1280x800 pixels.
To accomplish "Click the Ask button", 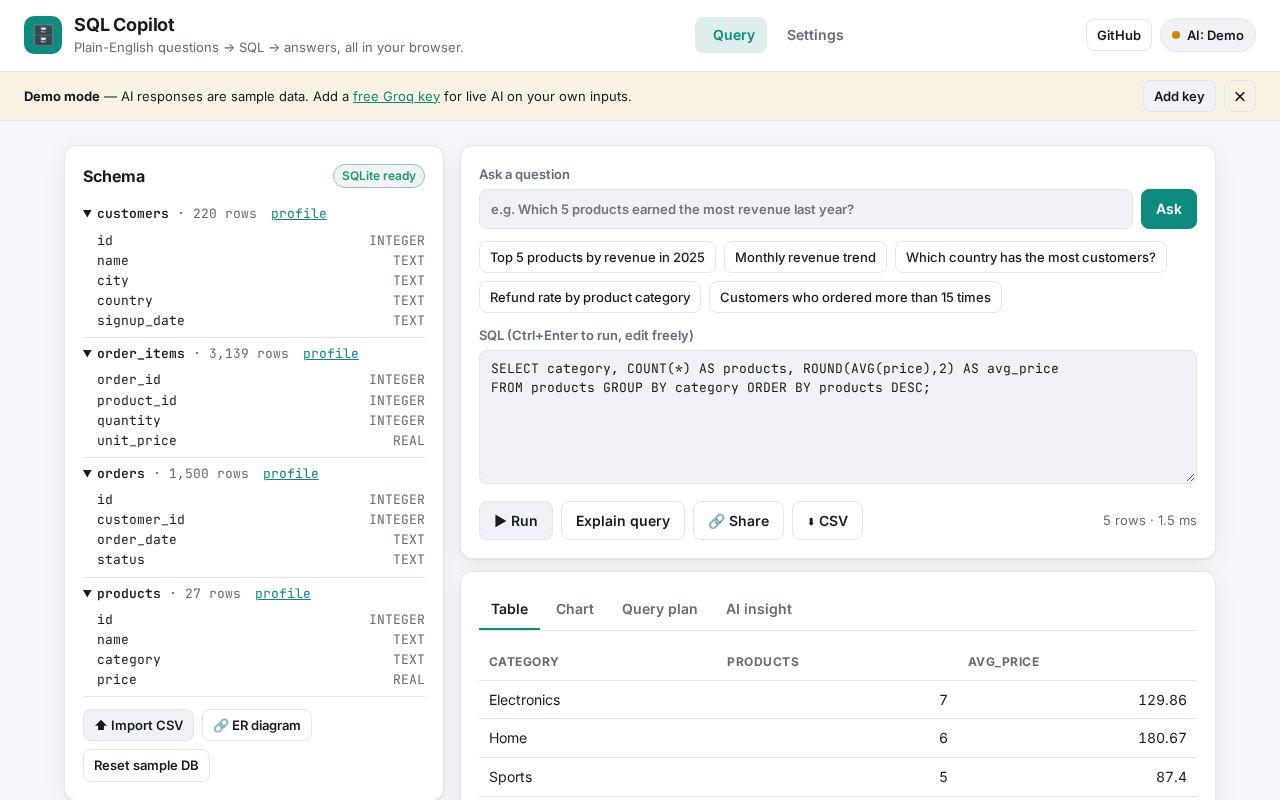I will tap(1169, 209).
